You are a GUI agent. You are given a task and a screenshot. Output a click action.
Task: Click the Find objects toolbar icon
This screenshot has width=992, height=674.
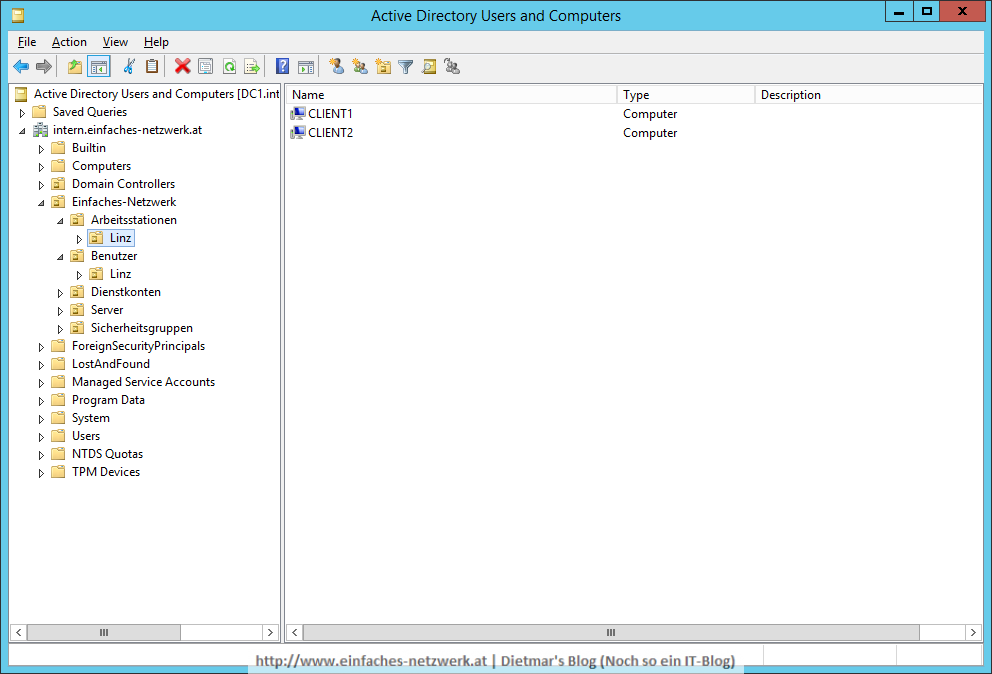point(429,66)
